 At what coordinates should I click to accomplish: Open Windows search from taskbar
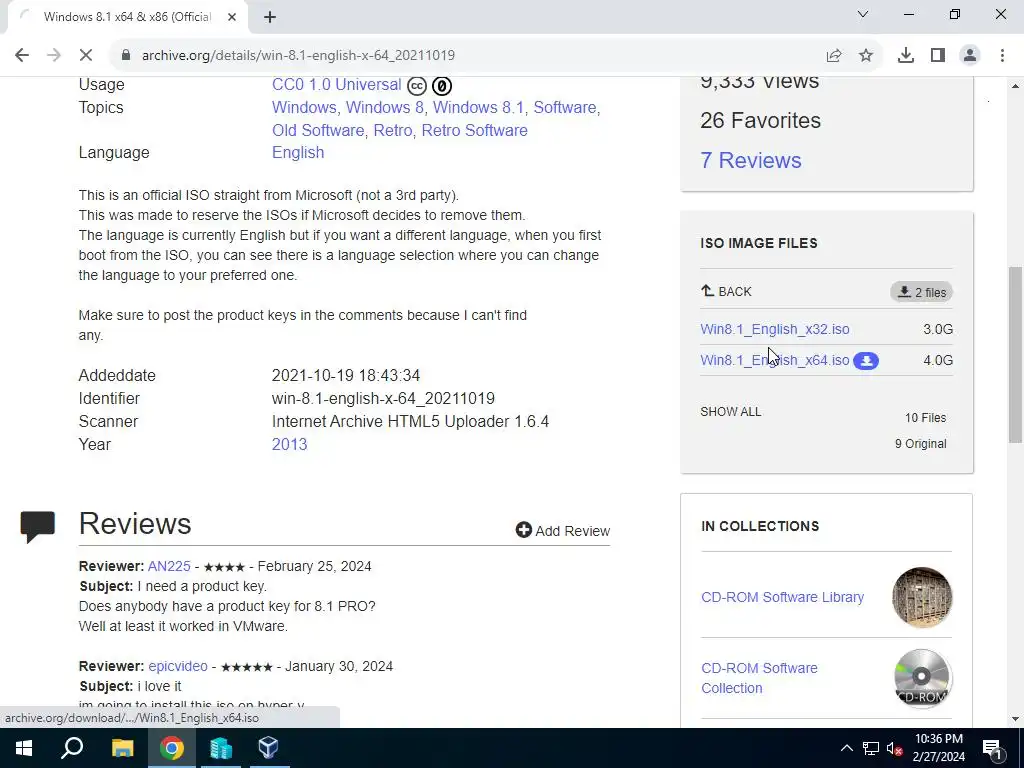tap(72, 748)
